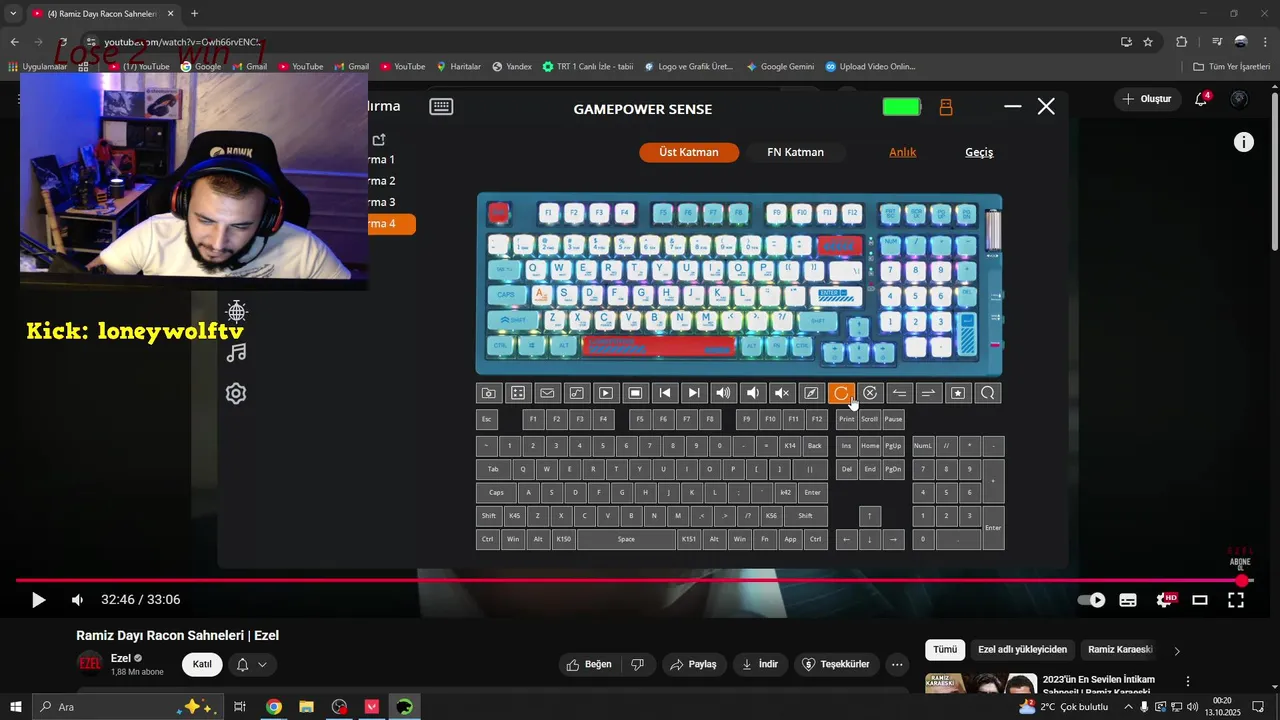Viewport: 1280px width, 720px height.
Task: Open the Google Gemini bookmark
Action: [x=780, y=67]
